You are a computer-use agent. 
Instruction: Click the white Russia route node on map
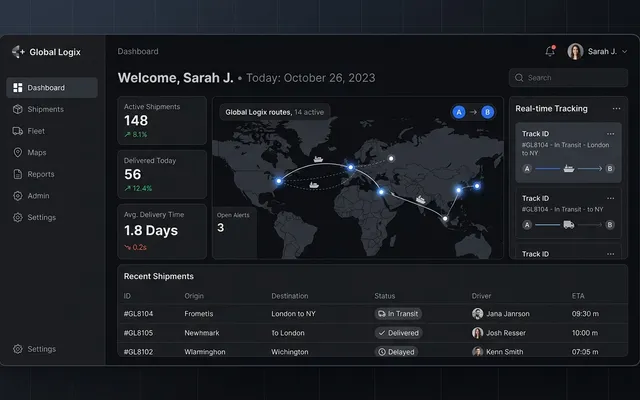click(391, 158)
